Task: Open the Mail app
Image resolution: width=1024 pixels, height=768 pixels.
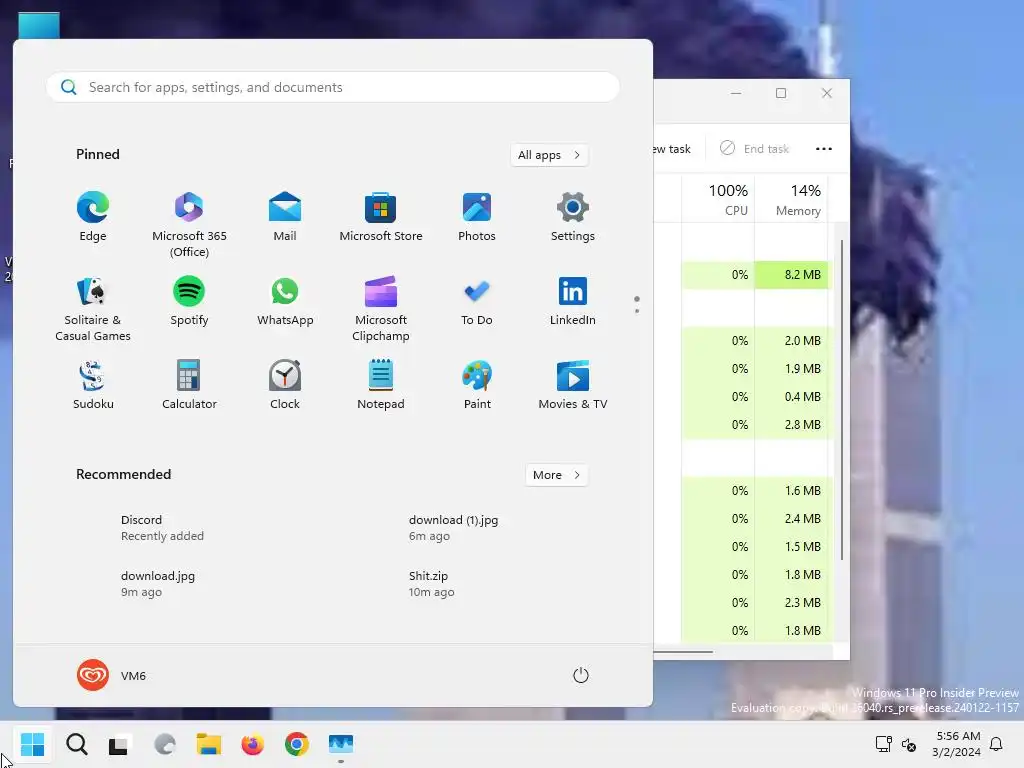Action: point(285,218)
